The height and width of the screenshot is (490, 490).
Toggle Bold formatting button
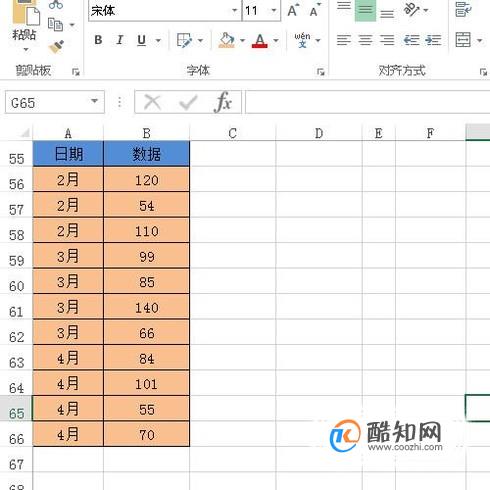coord(98,40)
